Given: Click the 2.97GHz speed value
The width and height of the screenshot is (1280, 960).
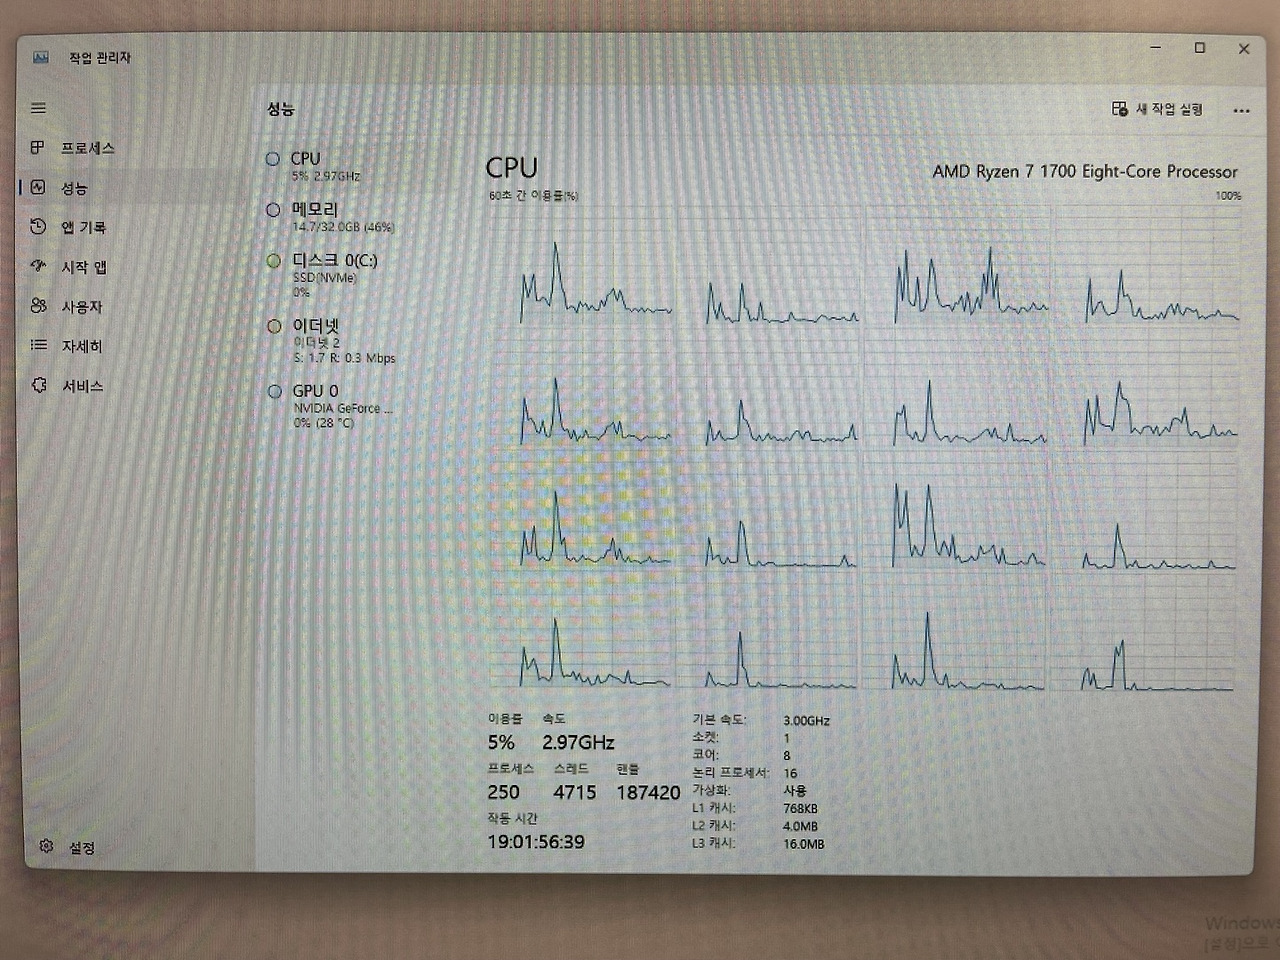Looking at the screenshot, I should [x=578, y=742].
